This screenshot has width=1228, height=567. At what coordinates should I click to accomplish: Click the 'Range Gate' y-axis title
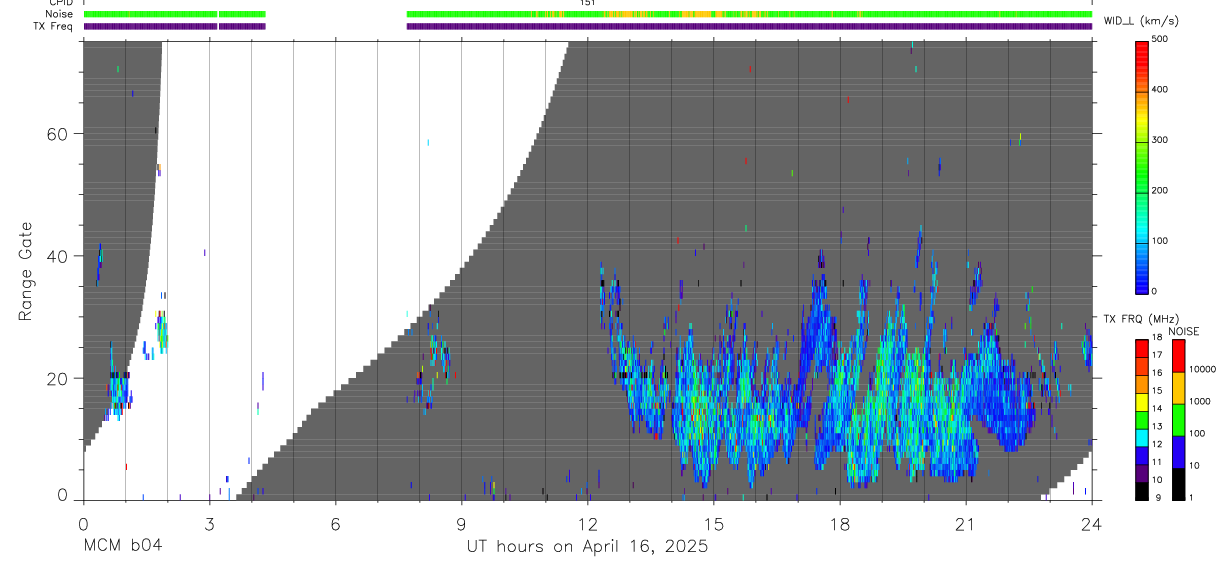pyautogui.click(x=25, y=272)
